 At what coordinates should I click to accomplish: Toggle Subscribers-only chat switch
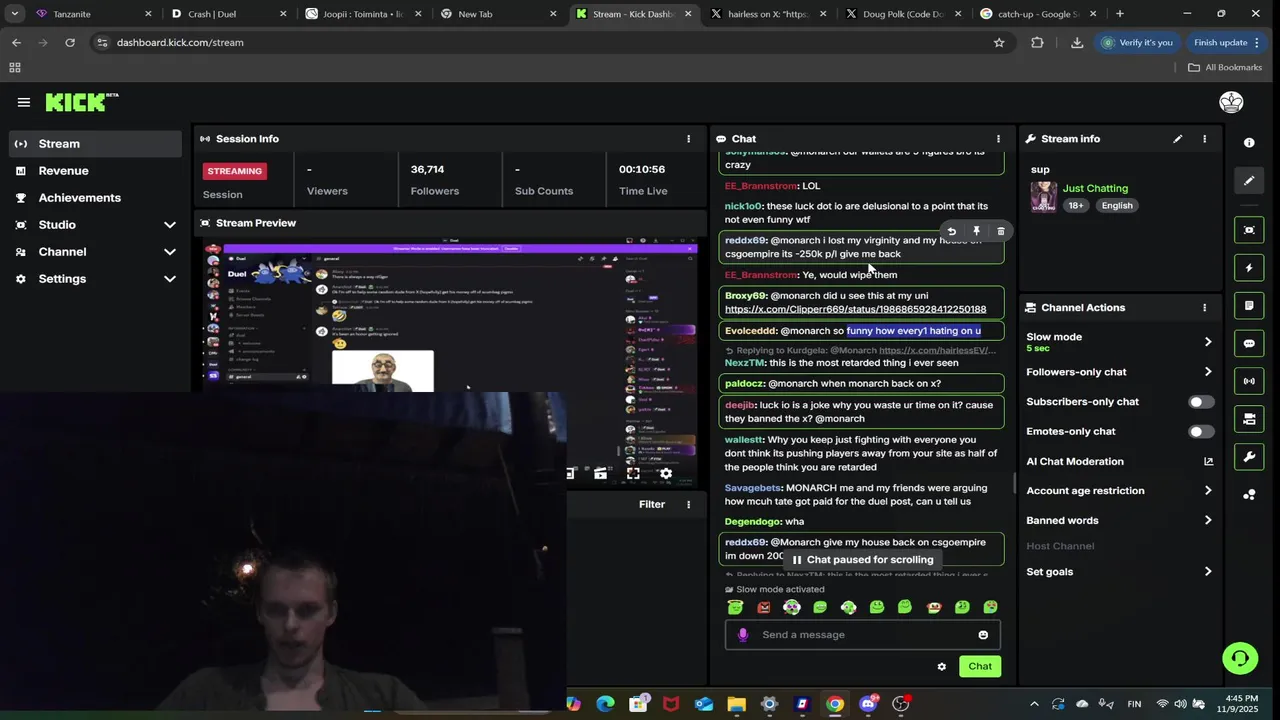1201,402
